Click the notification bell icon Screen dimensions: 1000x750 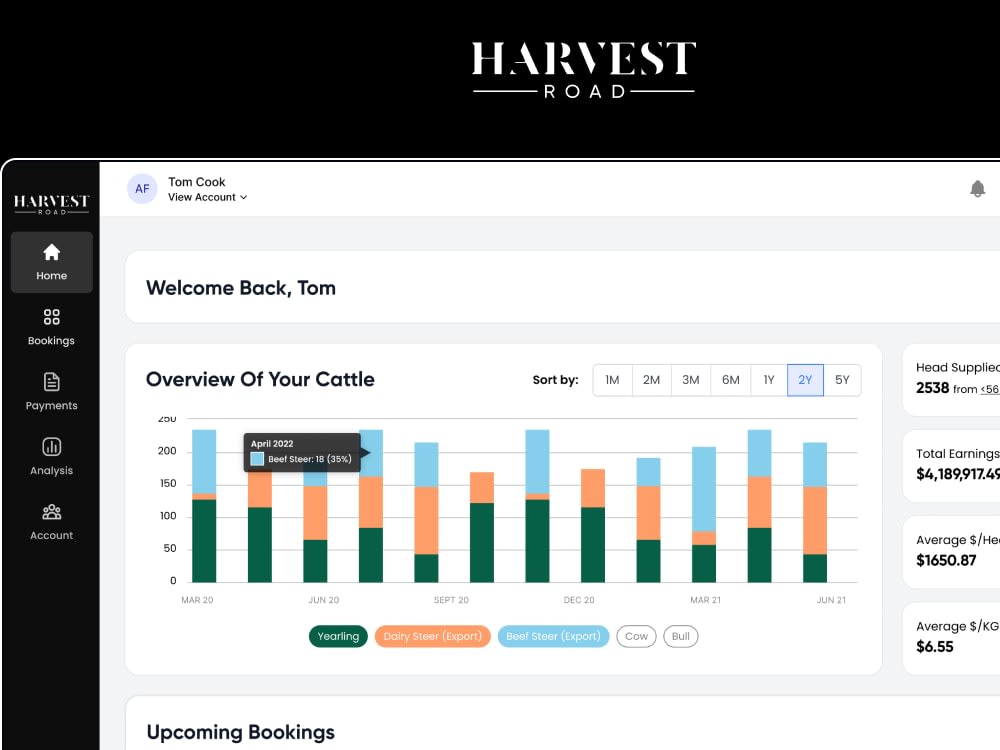(977, 189)
